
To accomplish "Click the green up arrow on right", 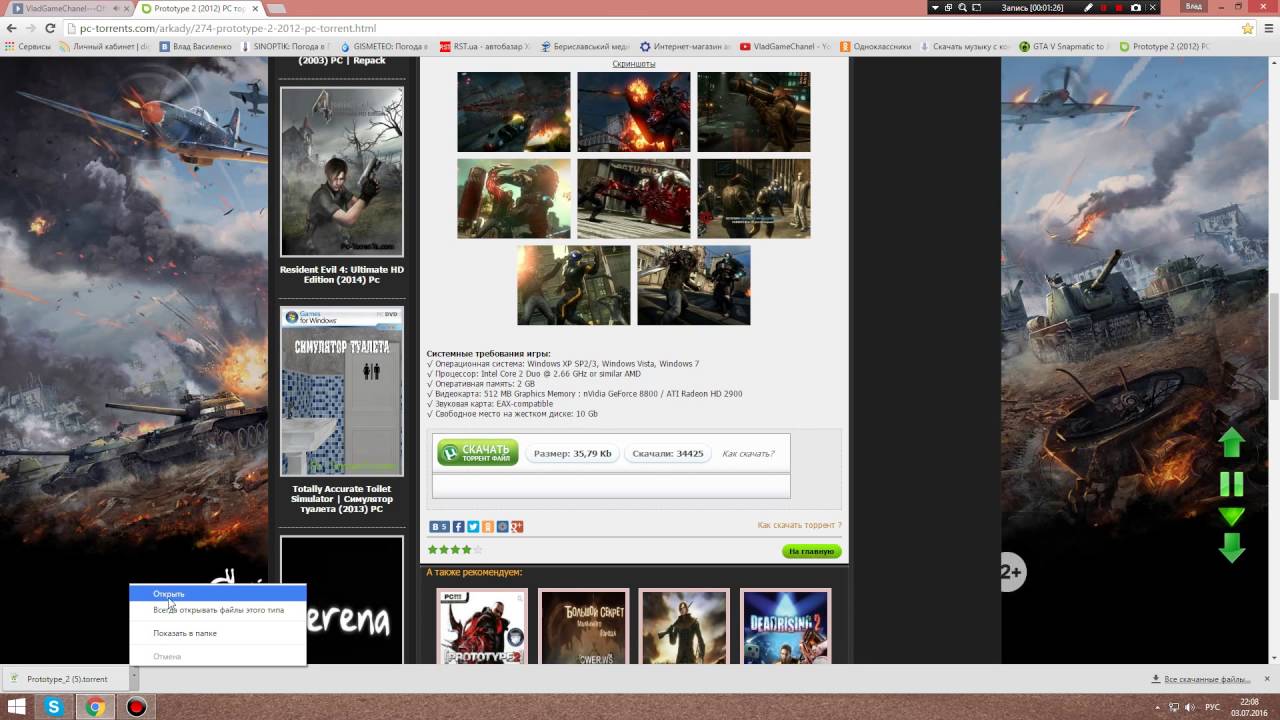I will (x=1232, y=443).
